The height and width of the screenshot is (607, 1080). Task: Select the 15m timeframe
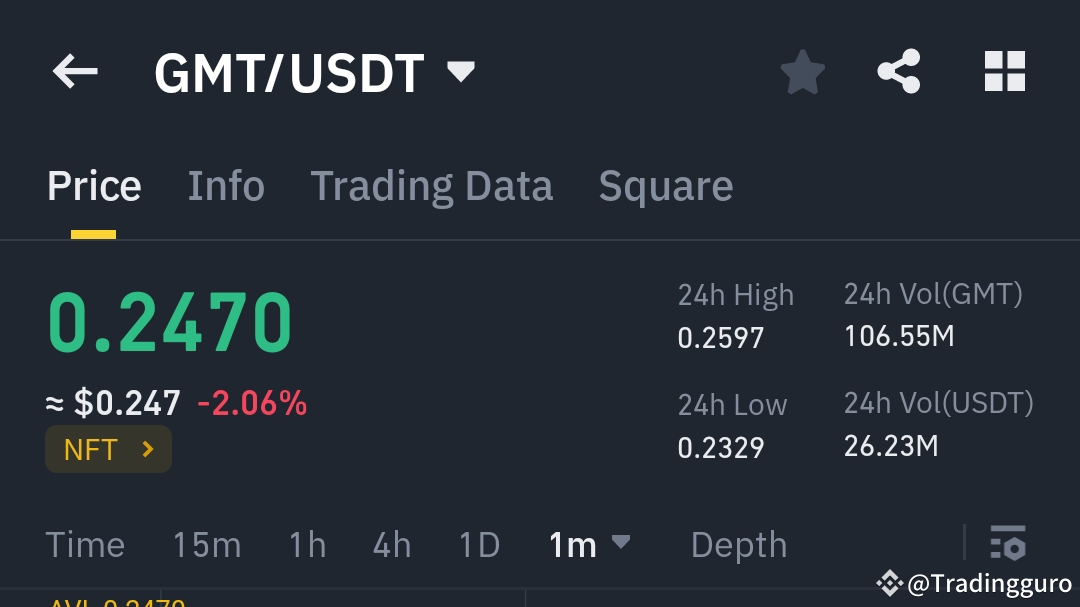[x=207, y=545]
